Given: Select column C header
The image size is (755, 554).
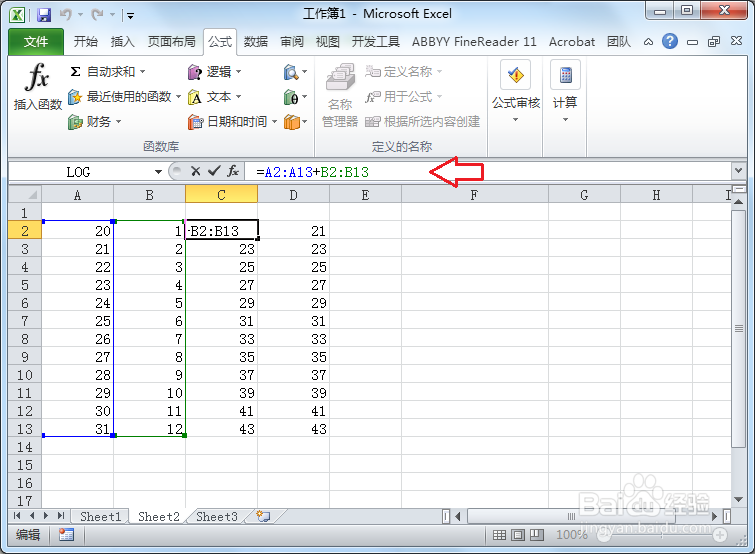Looking at the screenshot, I should click(x=221, y=195).
